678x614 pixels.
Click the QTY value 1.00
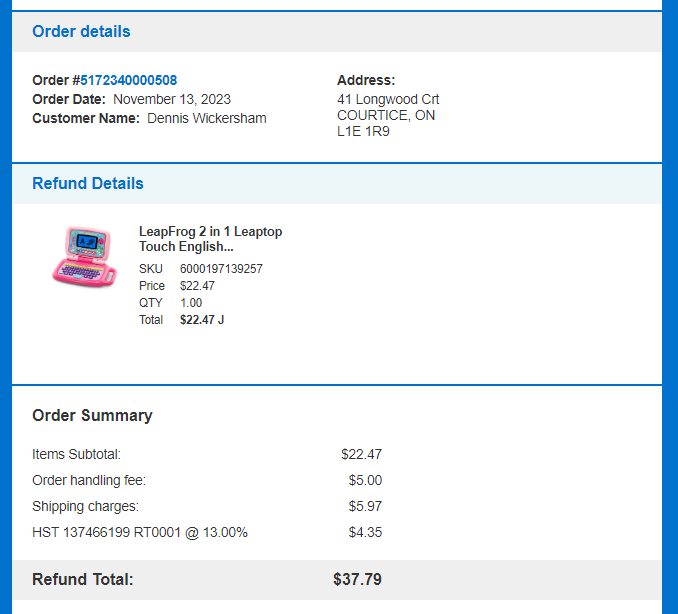[191, 303]
